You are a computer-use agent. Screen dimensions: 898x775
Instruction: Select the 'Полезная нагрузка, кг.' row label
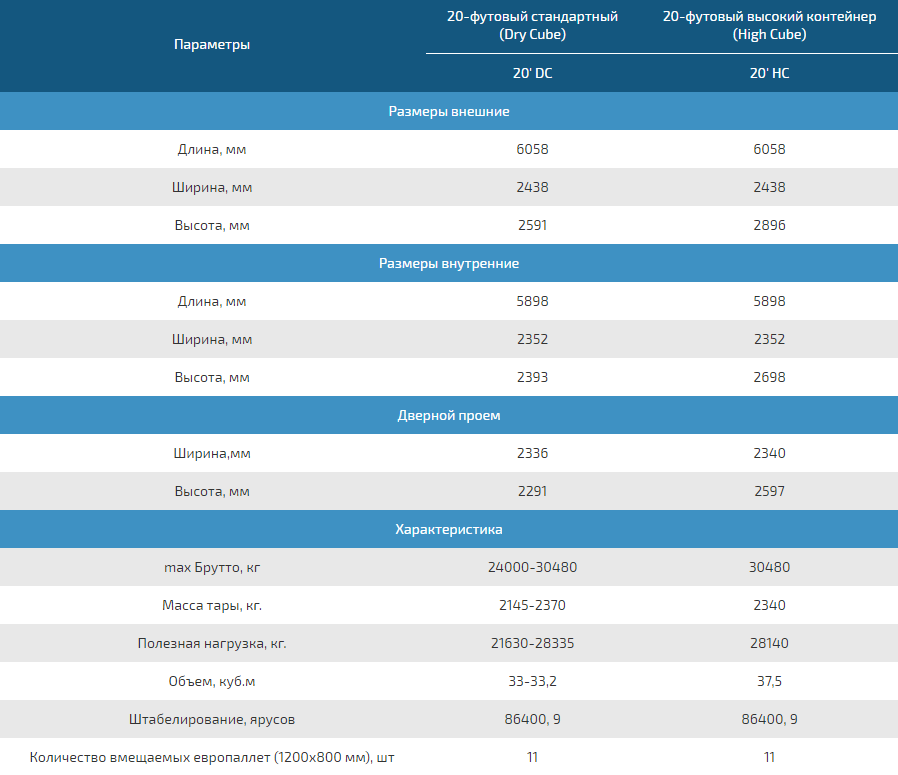[x=212, y=644]
